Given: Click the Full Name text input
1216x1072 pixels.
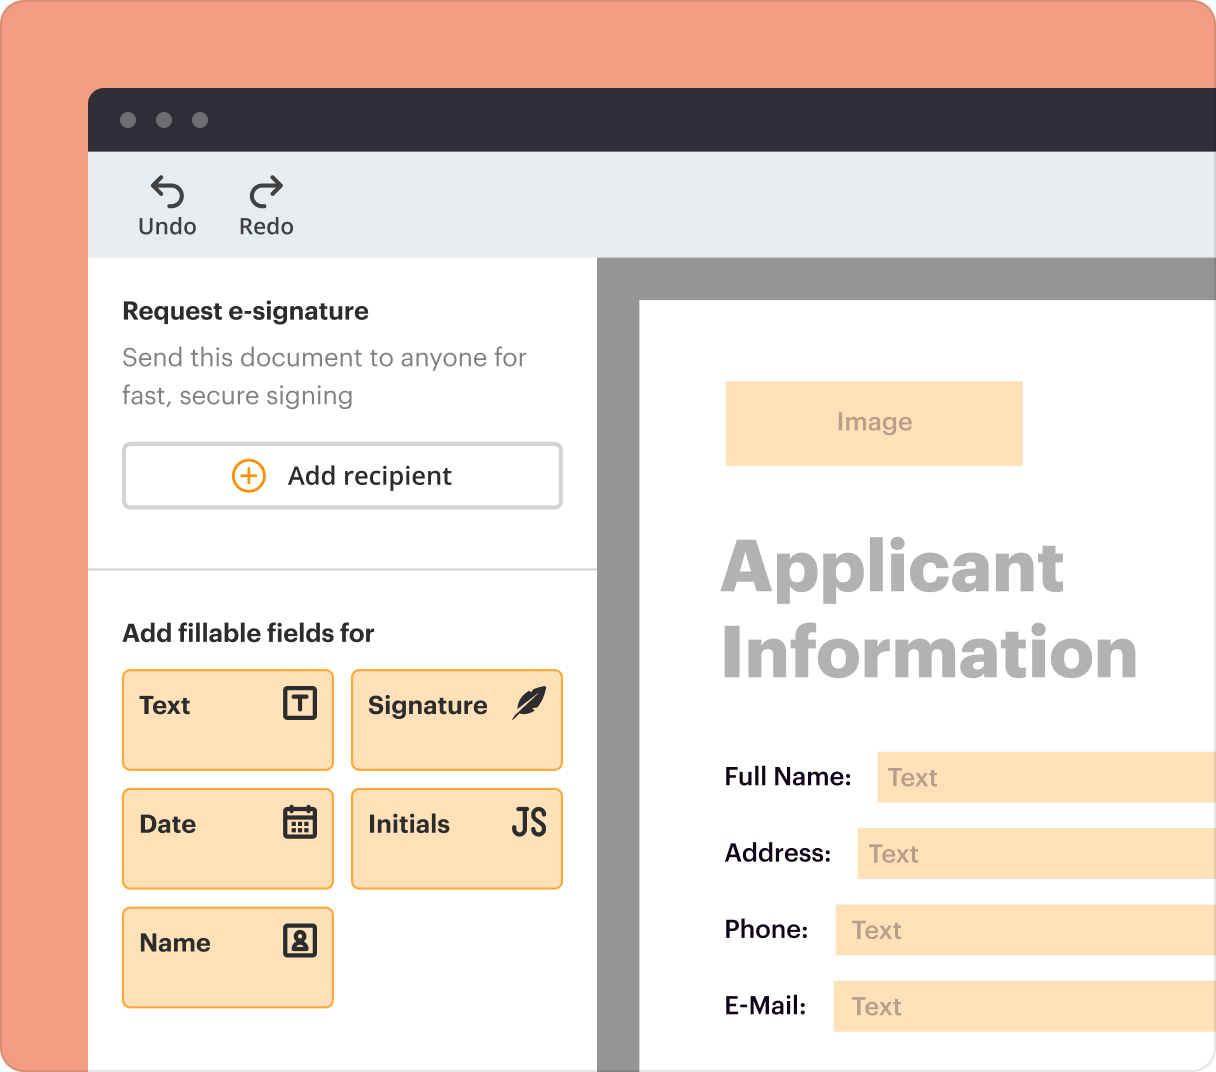Looking at the screenshot, I should 1045,777.
